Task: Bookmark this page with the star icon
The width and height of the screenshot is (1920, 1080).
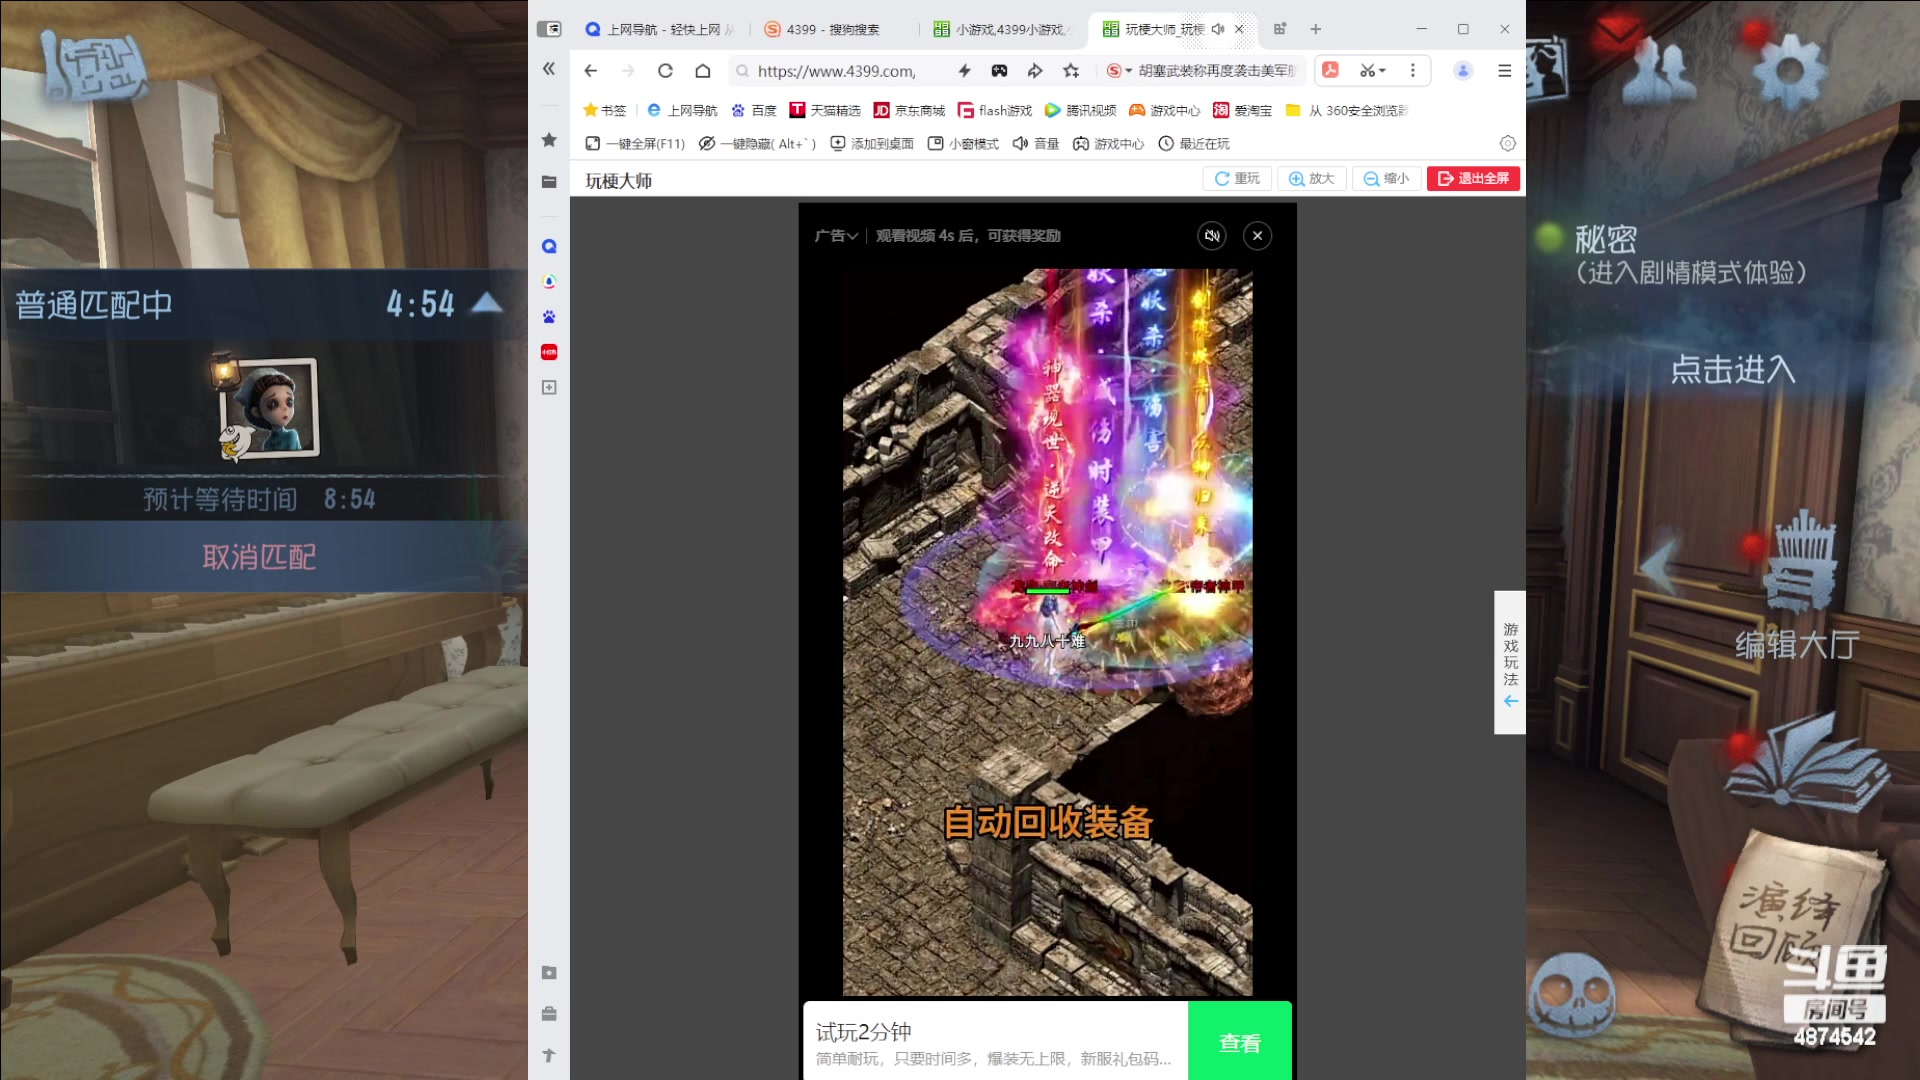Action: pos(1071,71)
